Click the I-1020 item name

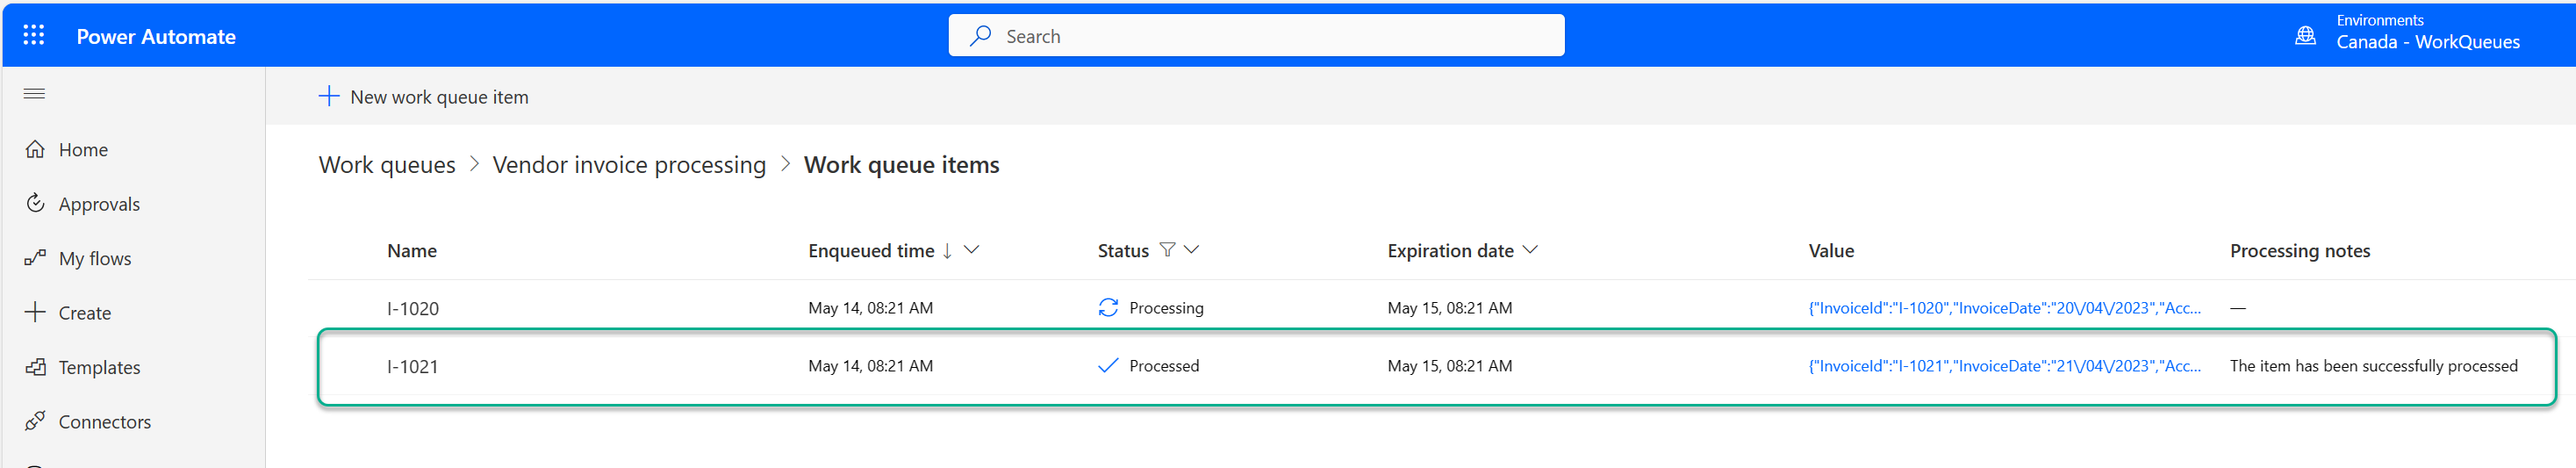[x=413, y=309]
